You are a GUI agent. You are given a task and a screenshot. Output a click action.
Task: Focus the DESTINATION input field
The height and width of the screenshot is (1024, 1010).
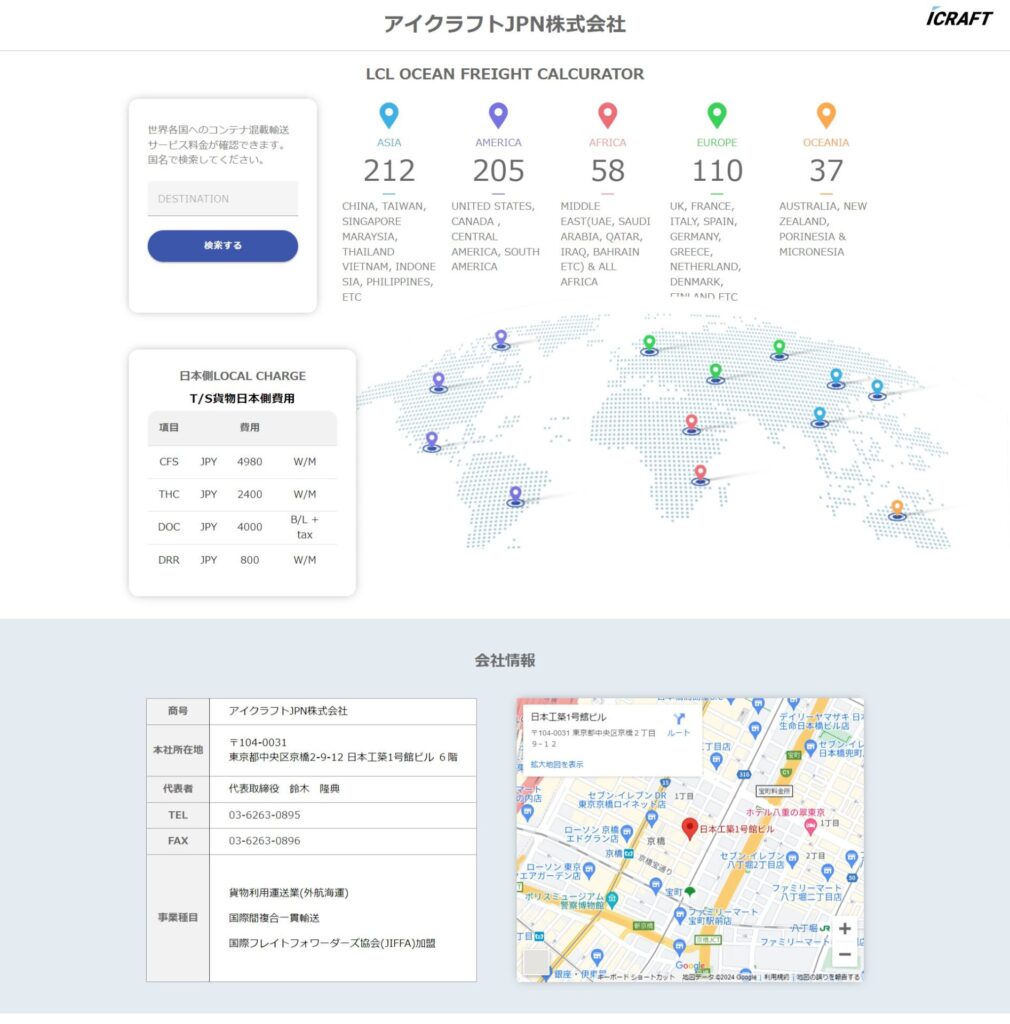click(222, 199)
